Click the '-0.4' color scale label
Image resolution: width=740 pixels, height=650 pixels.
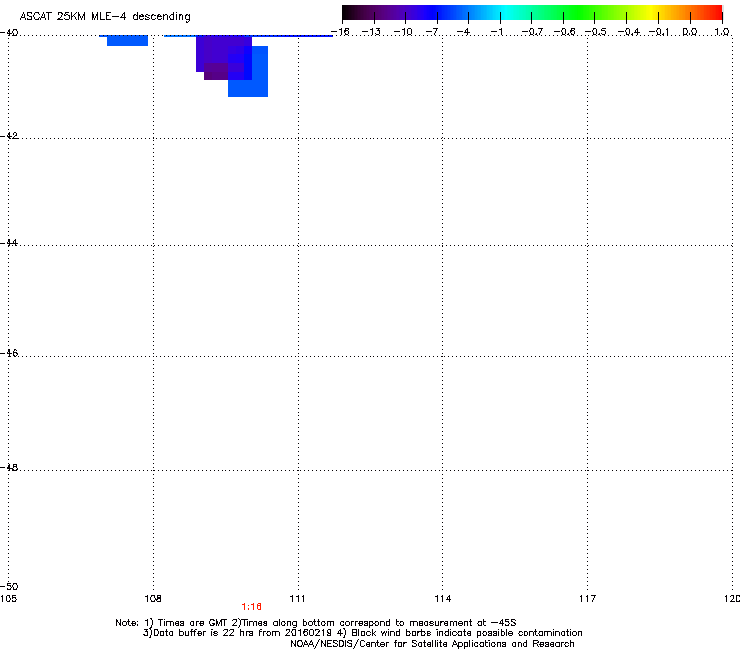pos(629,32)
